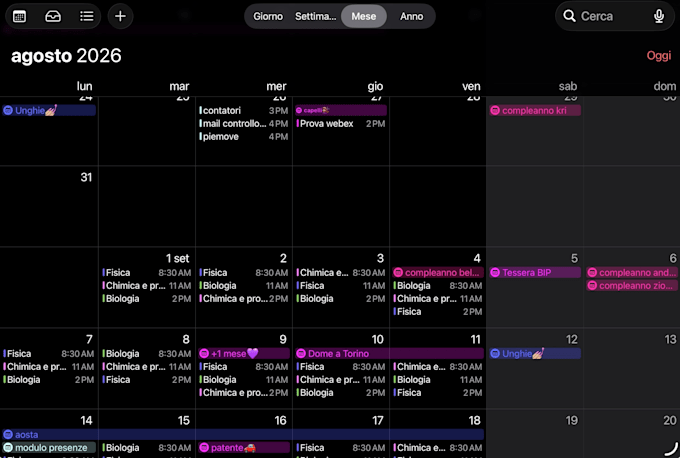Open the compleanno bel... event on day 4
This screenshot has height=458, width=680.
pos(438,273)
